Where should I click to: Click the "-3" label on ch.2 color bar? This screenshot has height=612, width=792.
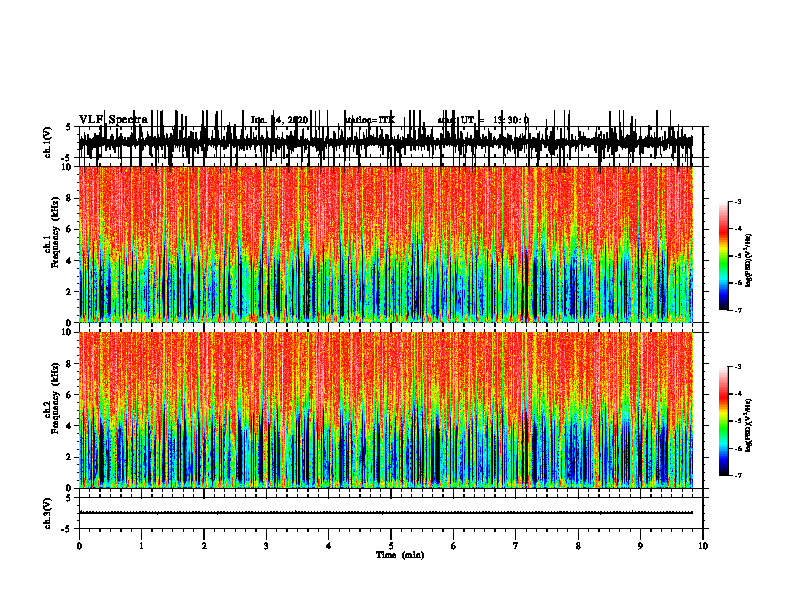tap(737, 367)
